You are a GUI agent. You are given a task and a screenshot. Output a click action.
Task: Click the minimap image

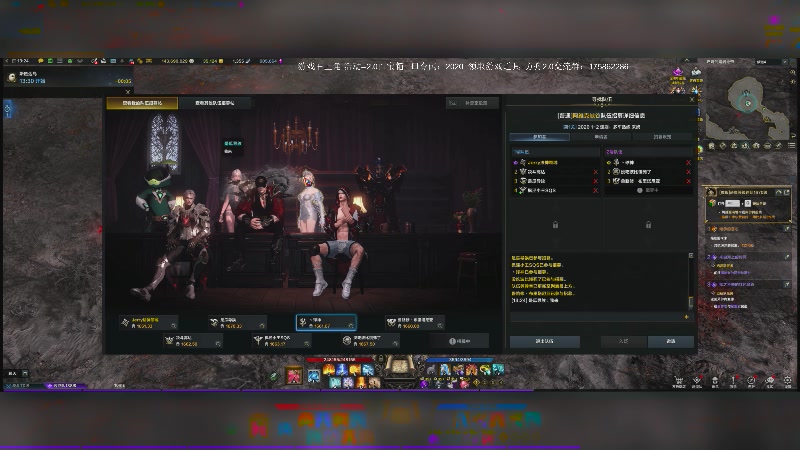pos(749,105)
